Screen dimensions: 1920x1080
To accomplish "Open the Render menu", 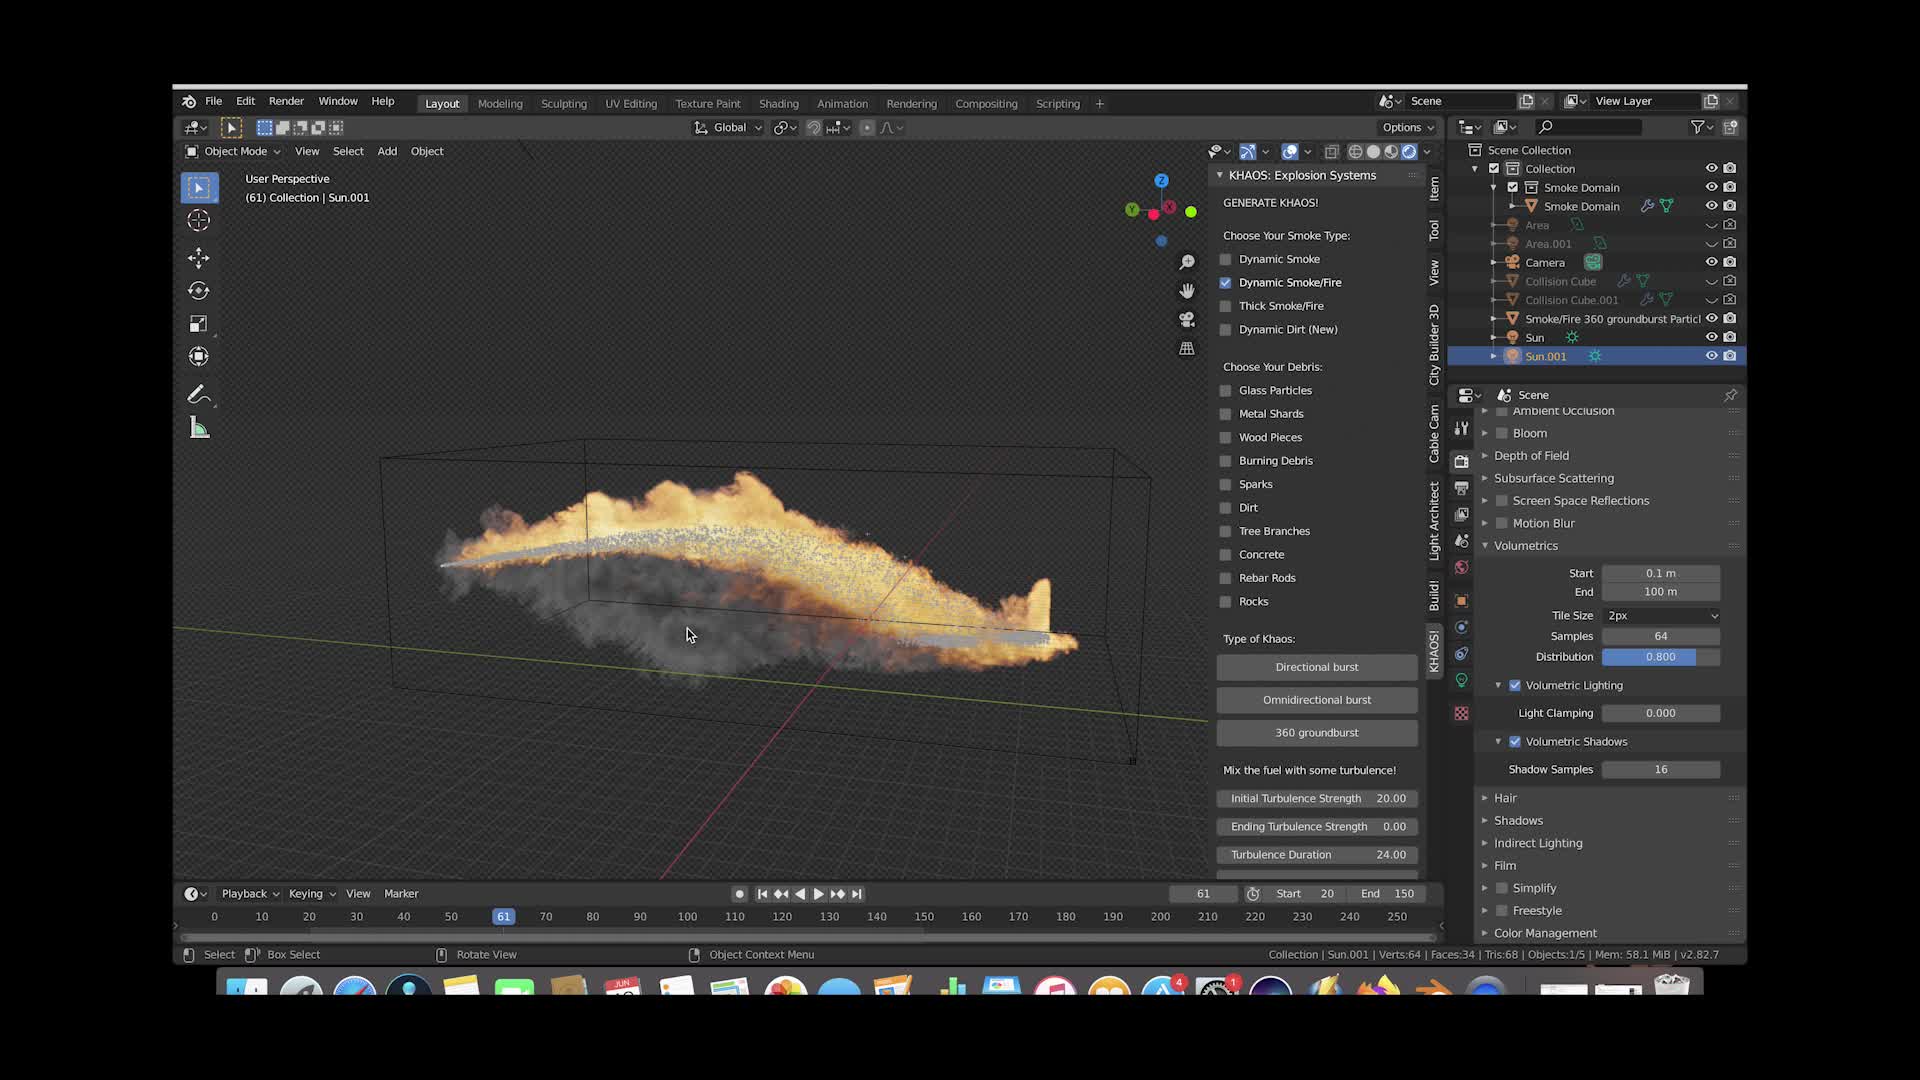I will tap(286, 101).
